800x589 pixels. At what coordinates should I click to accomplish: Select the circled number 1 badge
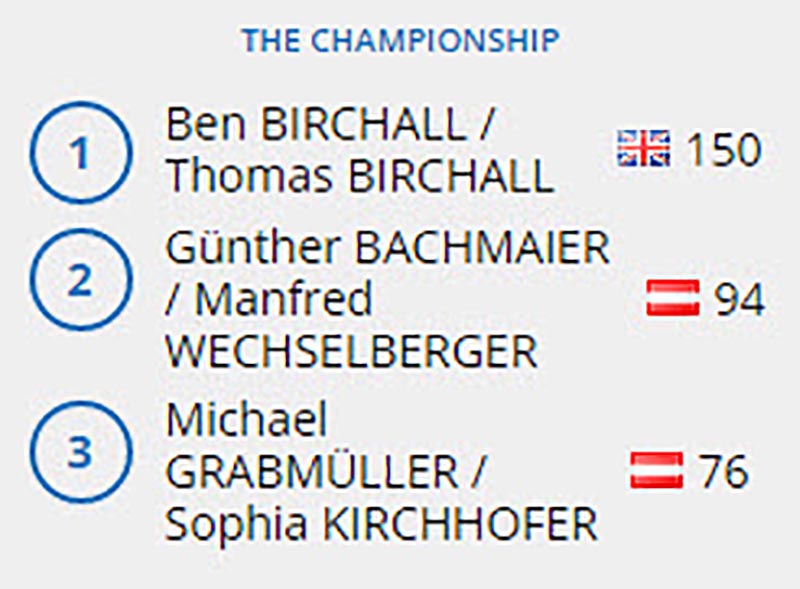click(x=80, y=153)
